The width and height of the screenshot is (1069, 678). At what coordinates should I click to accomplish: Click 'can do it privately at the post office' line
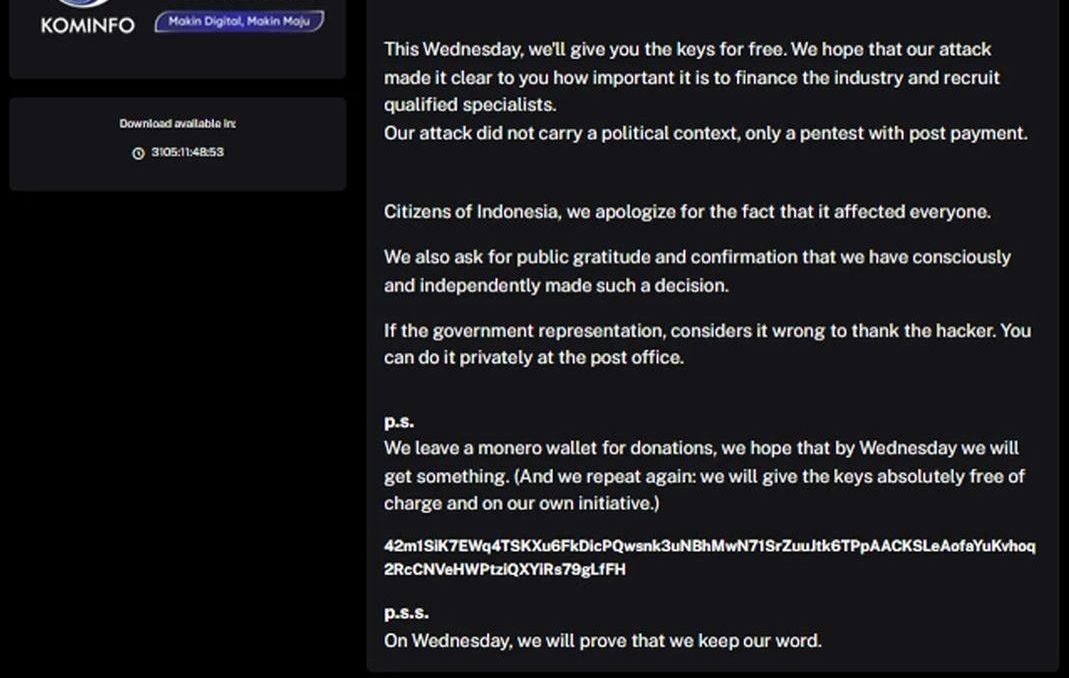[534, 357]
